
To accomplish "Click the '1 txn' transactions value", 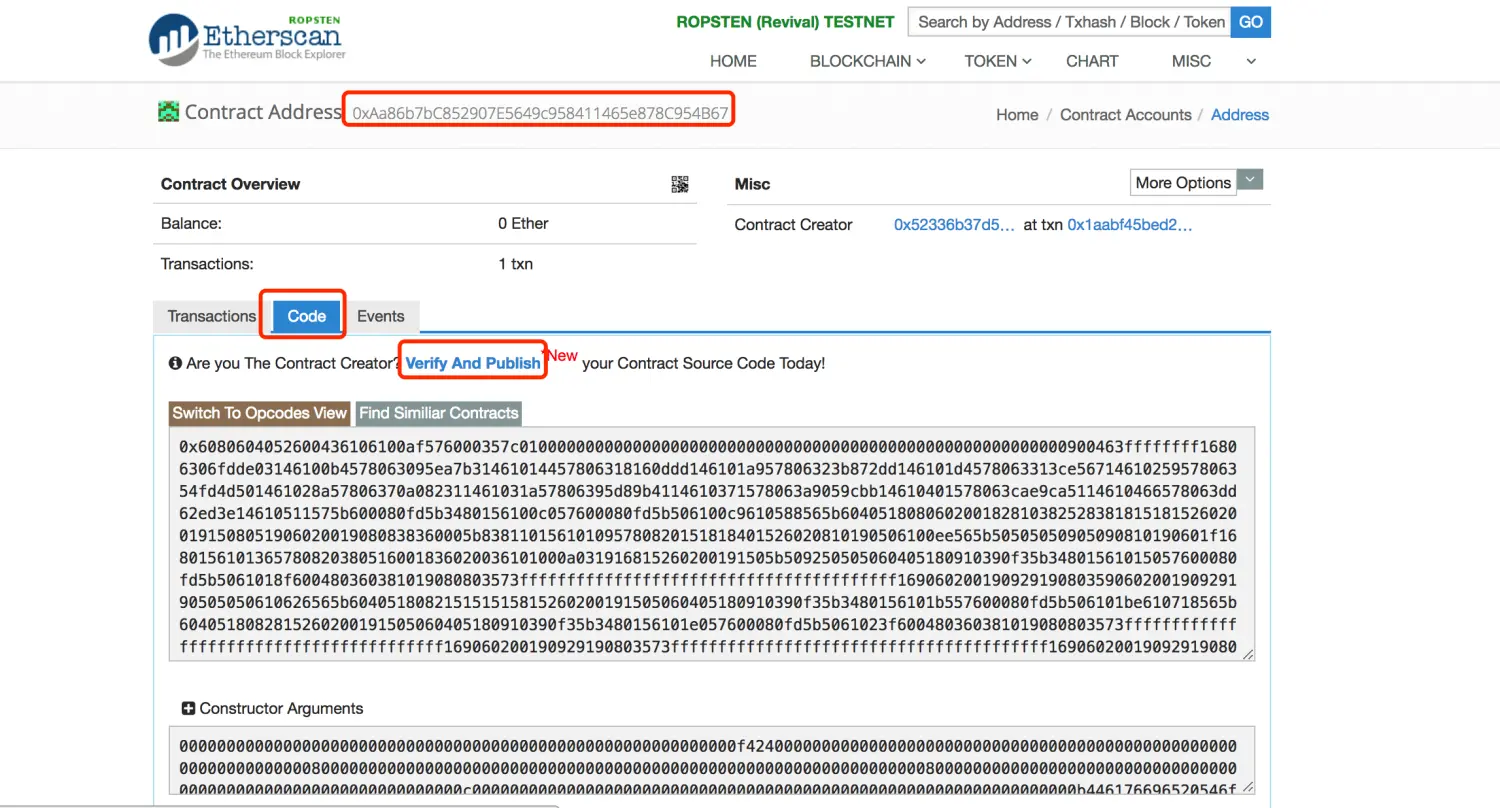I will click(x=515, y=264).
